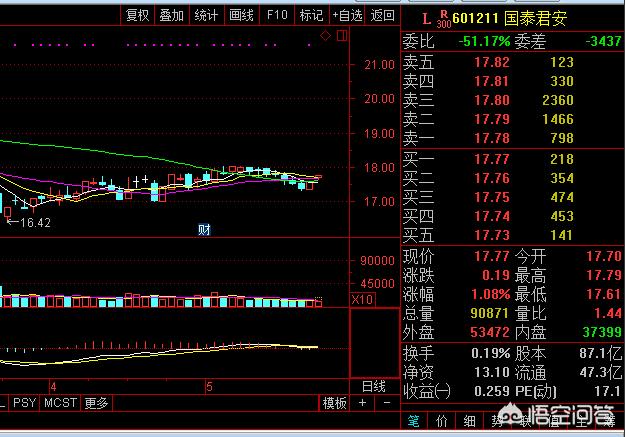Open the 日线 period selector
625x437 pixels.
pos(372,386)
